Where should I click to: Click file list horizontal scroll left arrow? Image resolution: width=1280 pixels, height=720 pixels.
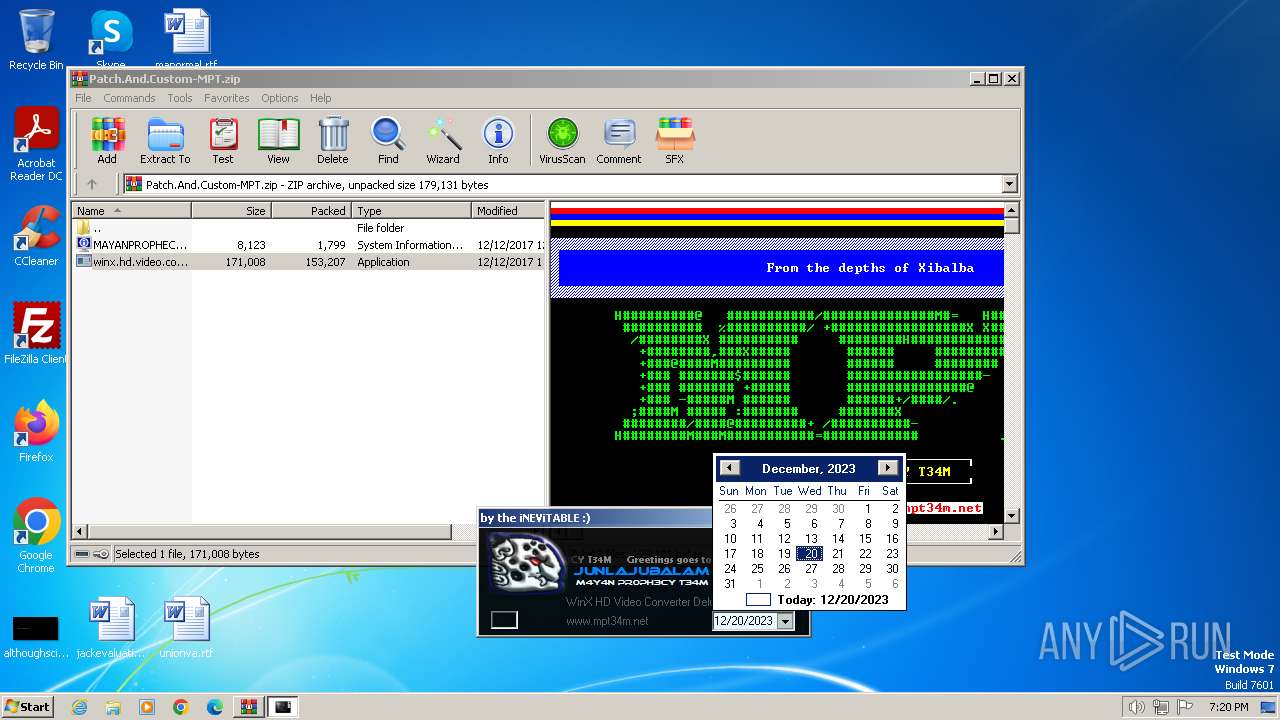point(80,532)
